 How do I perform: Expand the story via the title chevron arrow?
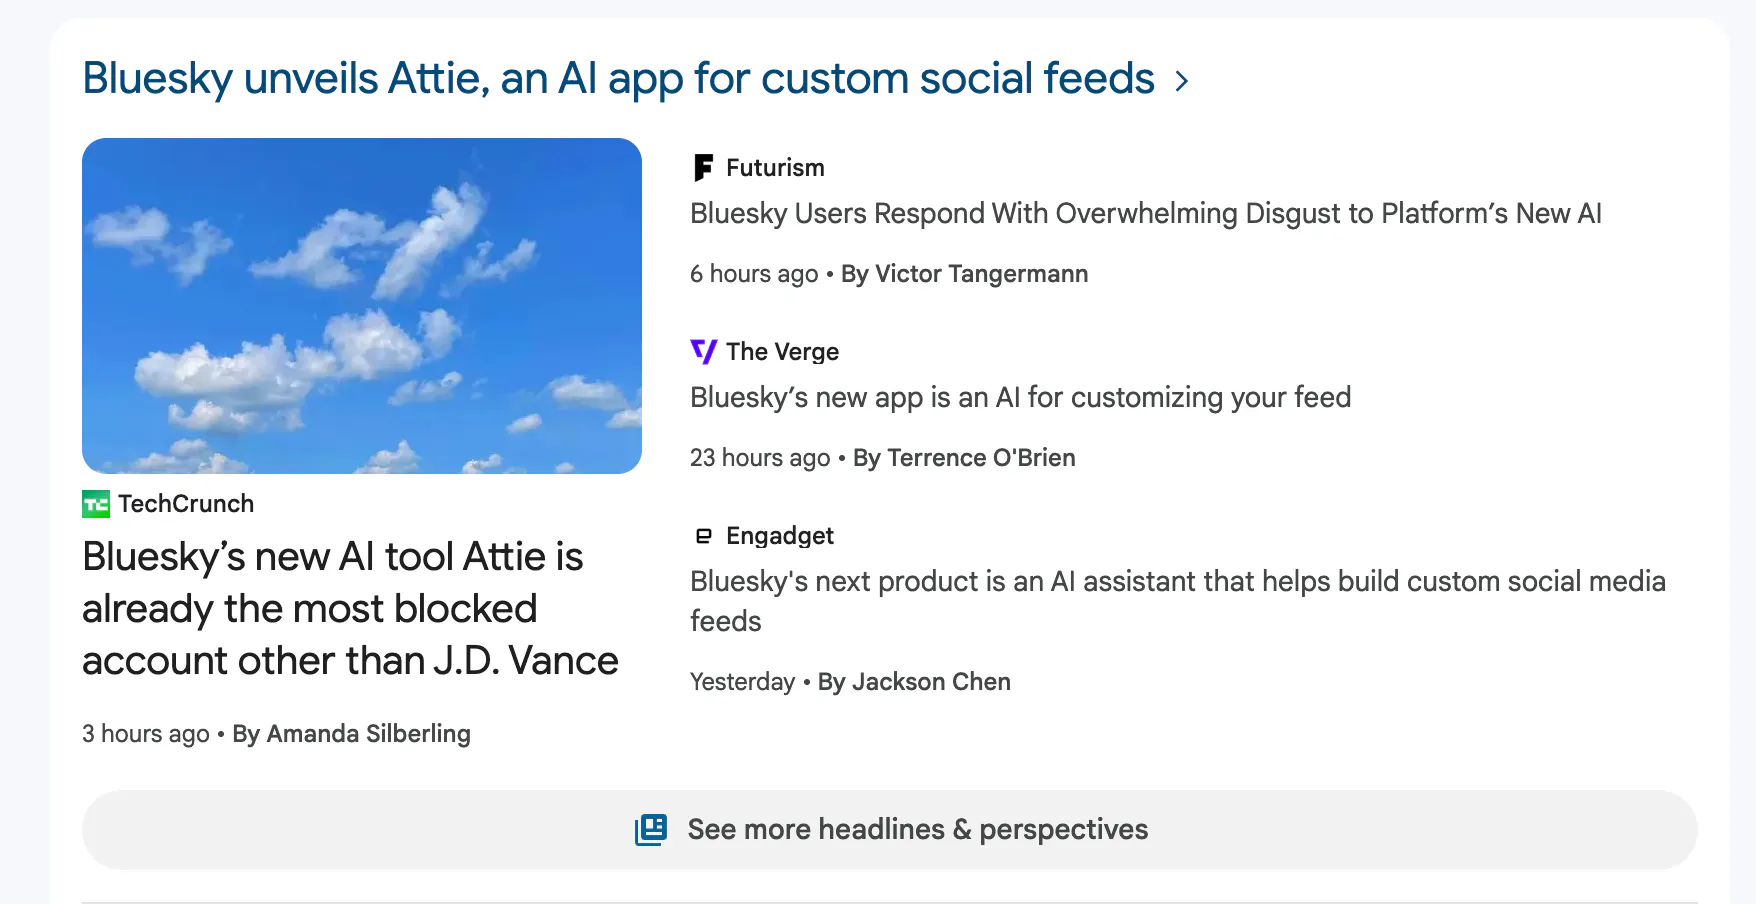click(1182, 81)
